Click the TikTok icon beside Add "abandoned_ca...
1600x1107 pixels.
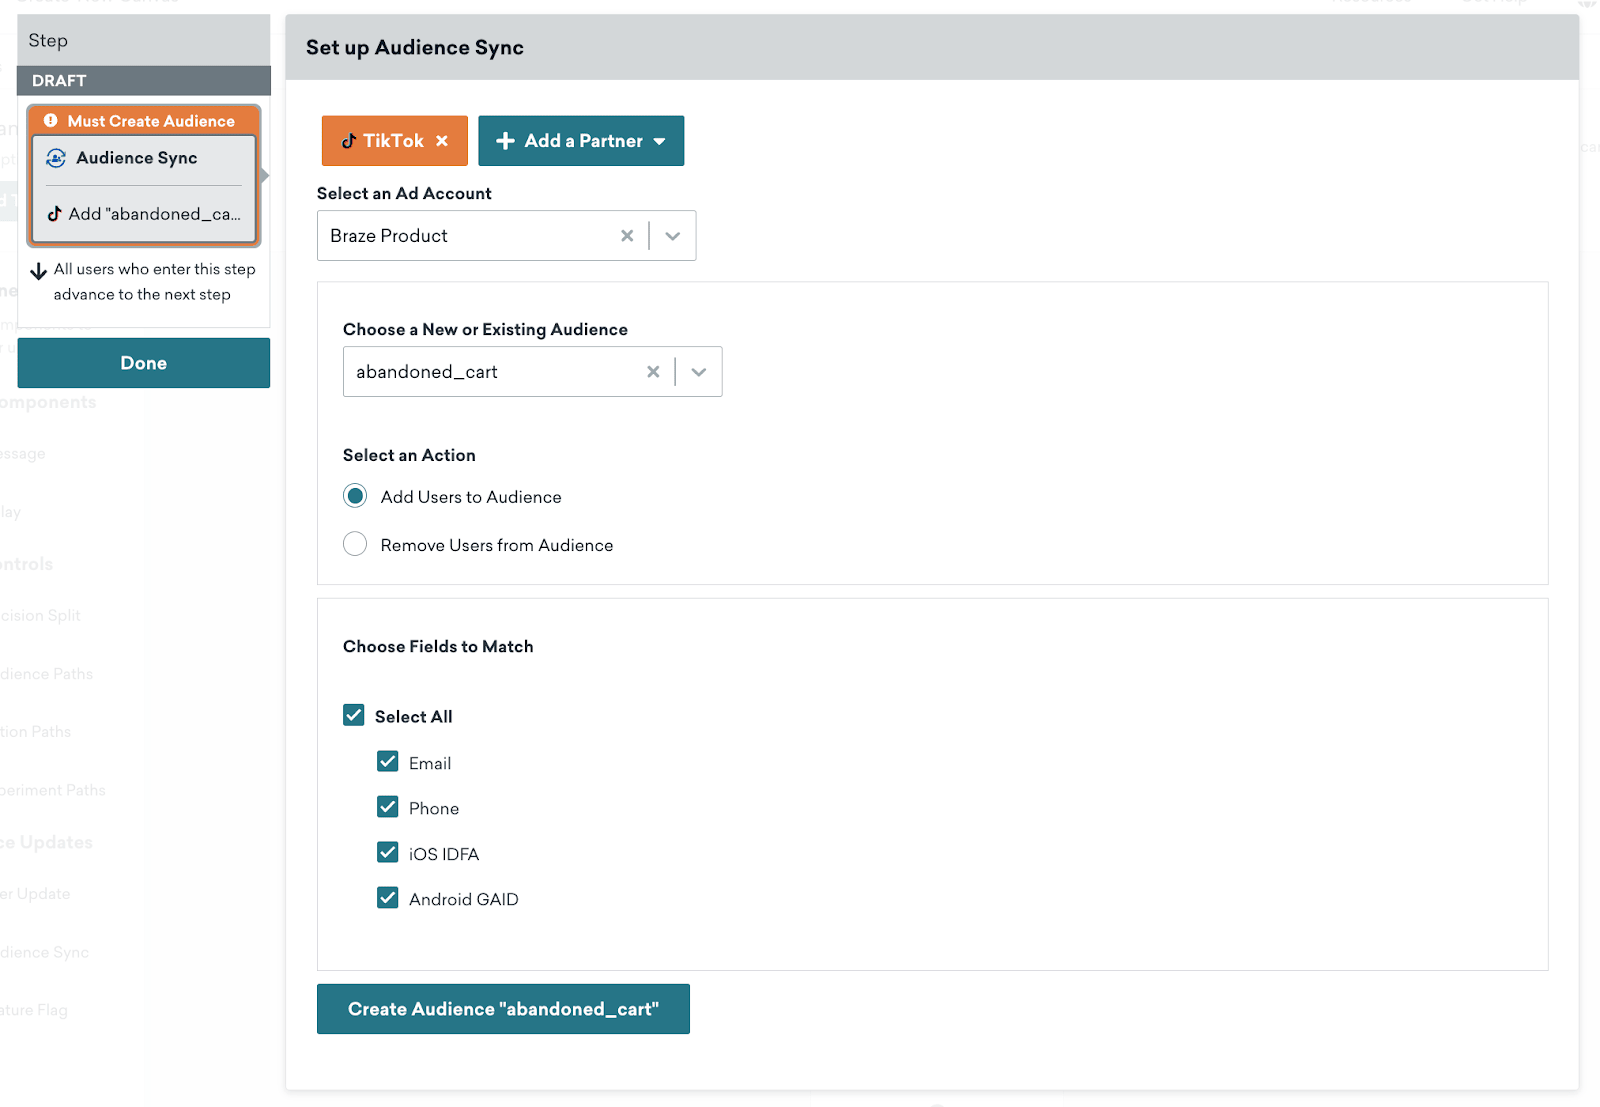[55, 214]
